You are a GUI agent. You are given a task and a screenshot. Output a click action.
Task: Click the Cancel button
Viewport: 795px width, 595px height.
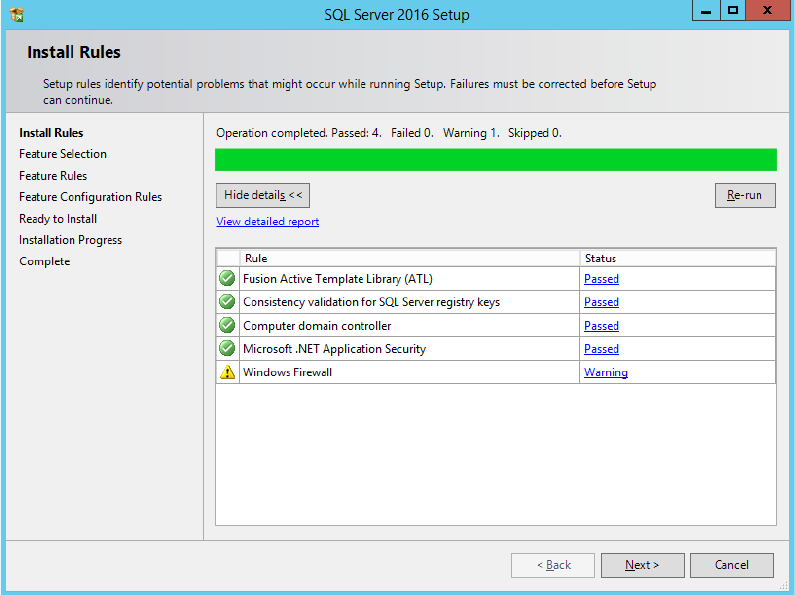[732, 565]
